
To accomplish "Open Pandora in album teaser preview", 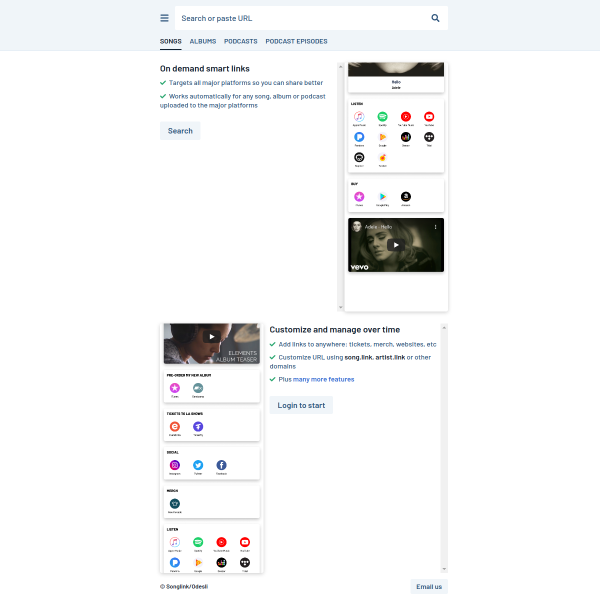I will 174,562.
